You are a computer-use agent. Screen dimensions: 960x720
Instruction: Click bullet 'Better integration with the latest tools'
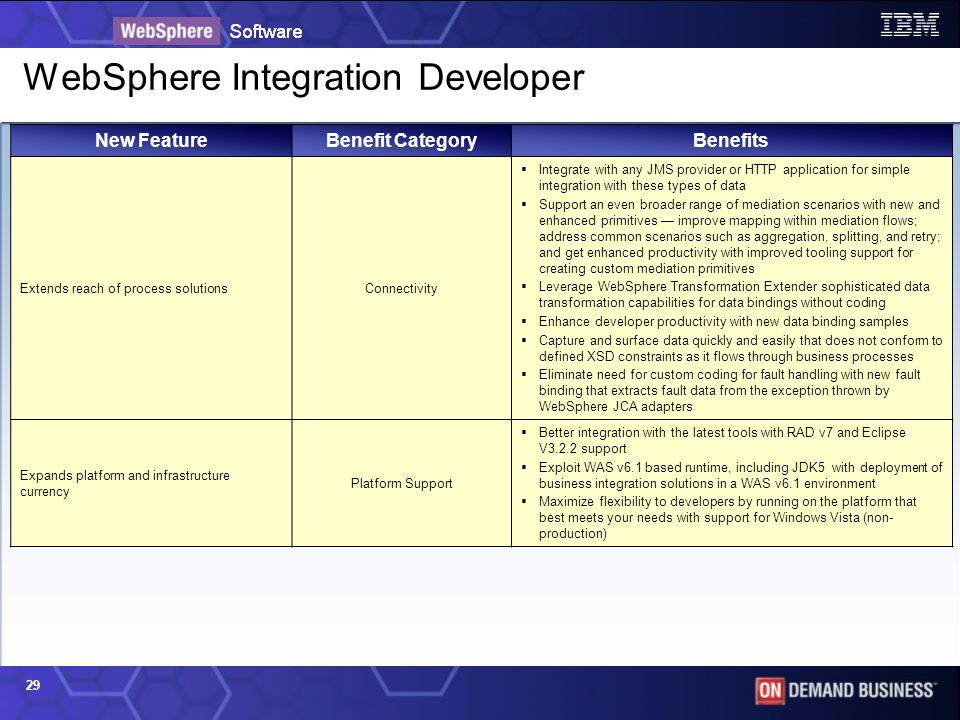click(722, 440)
